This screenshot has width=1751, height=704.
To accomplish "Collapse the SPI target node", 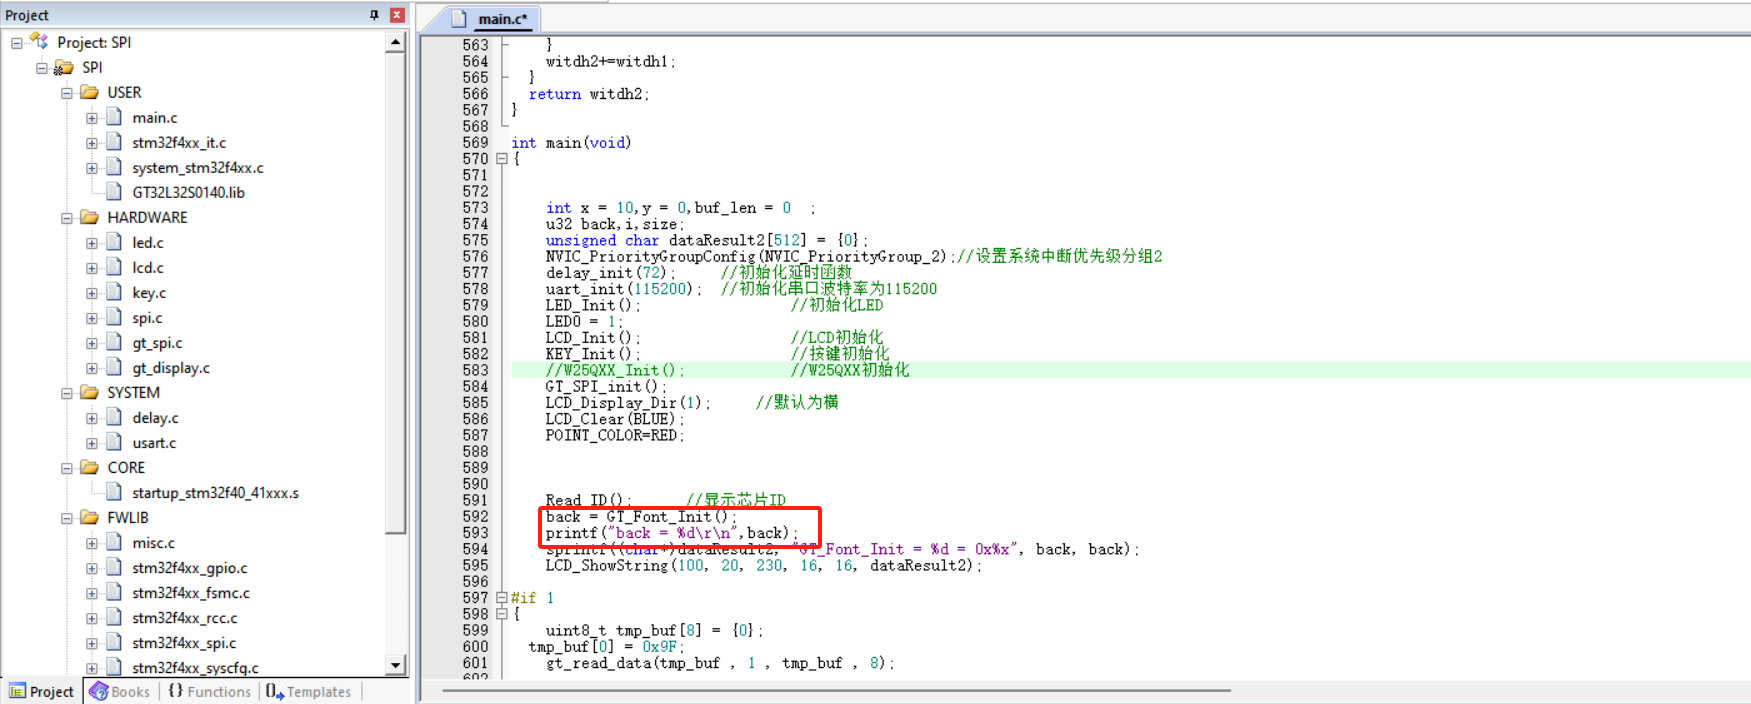I will pos(42,68).
